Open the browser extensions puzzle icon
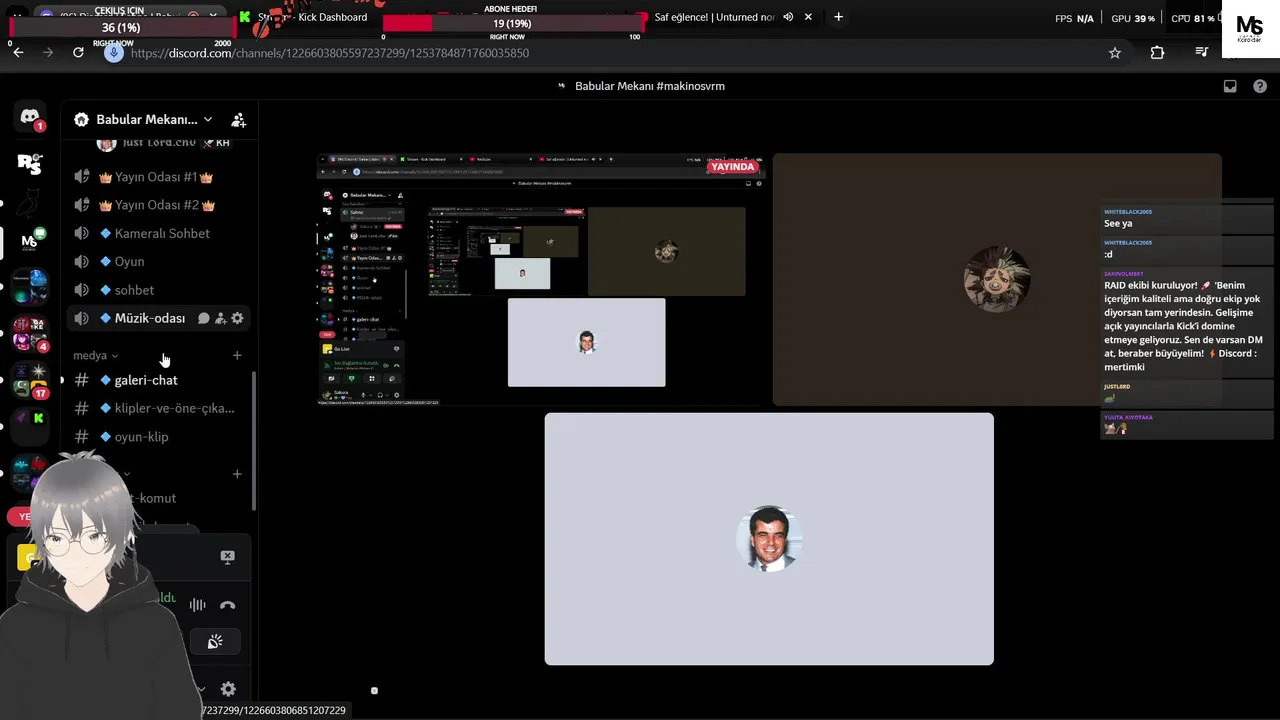The width and height of the screenshot is (1280, 720). [1157, 53]
